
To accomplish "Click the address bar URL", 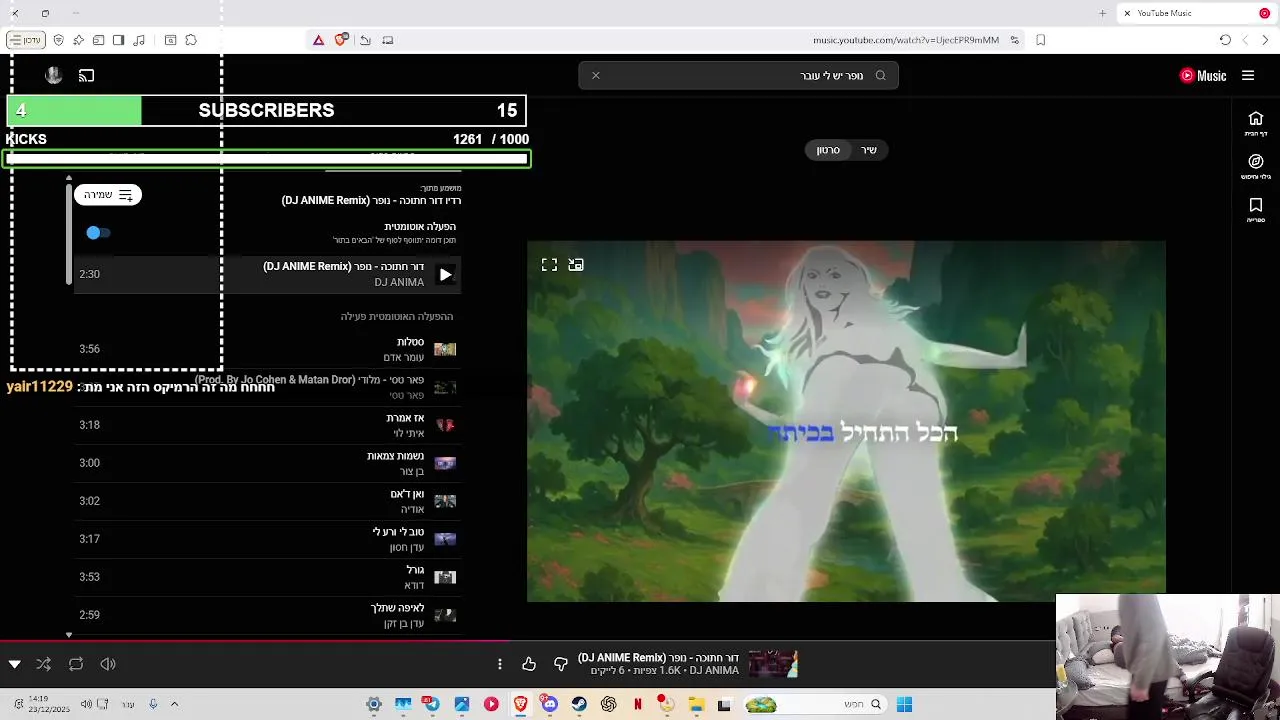I will click(906, 40).
